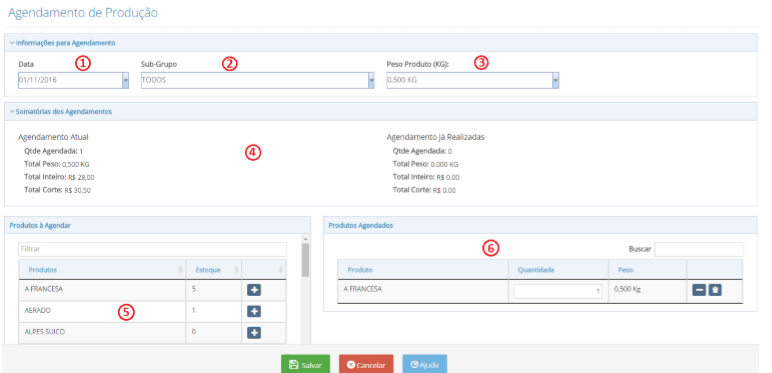Sort list by Estoque column
The width and height of the screenshot is (772, 373).
coord(214,270)
